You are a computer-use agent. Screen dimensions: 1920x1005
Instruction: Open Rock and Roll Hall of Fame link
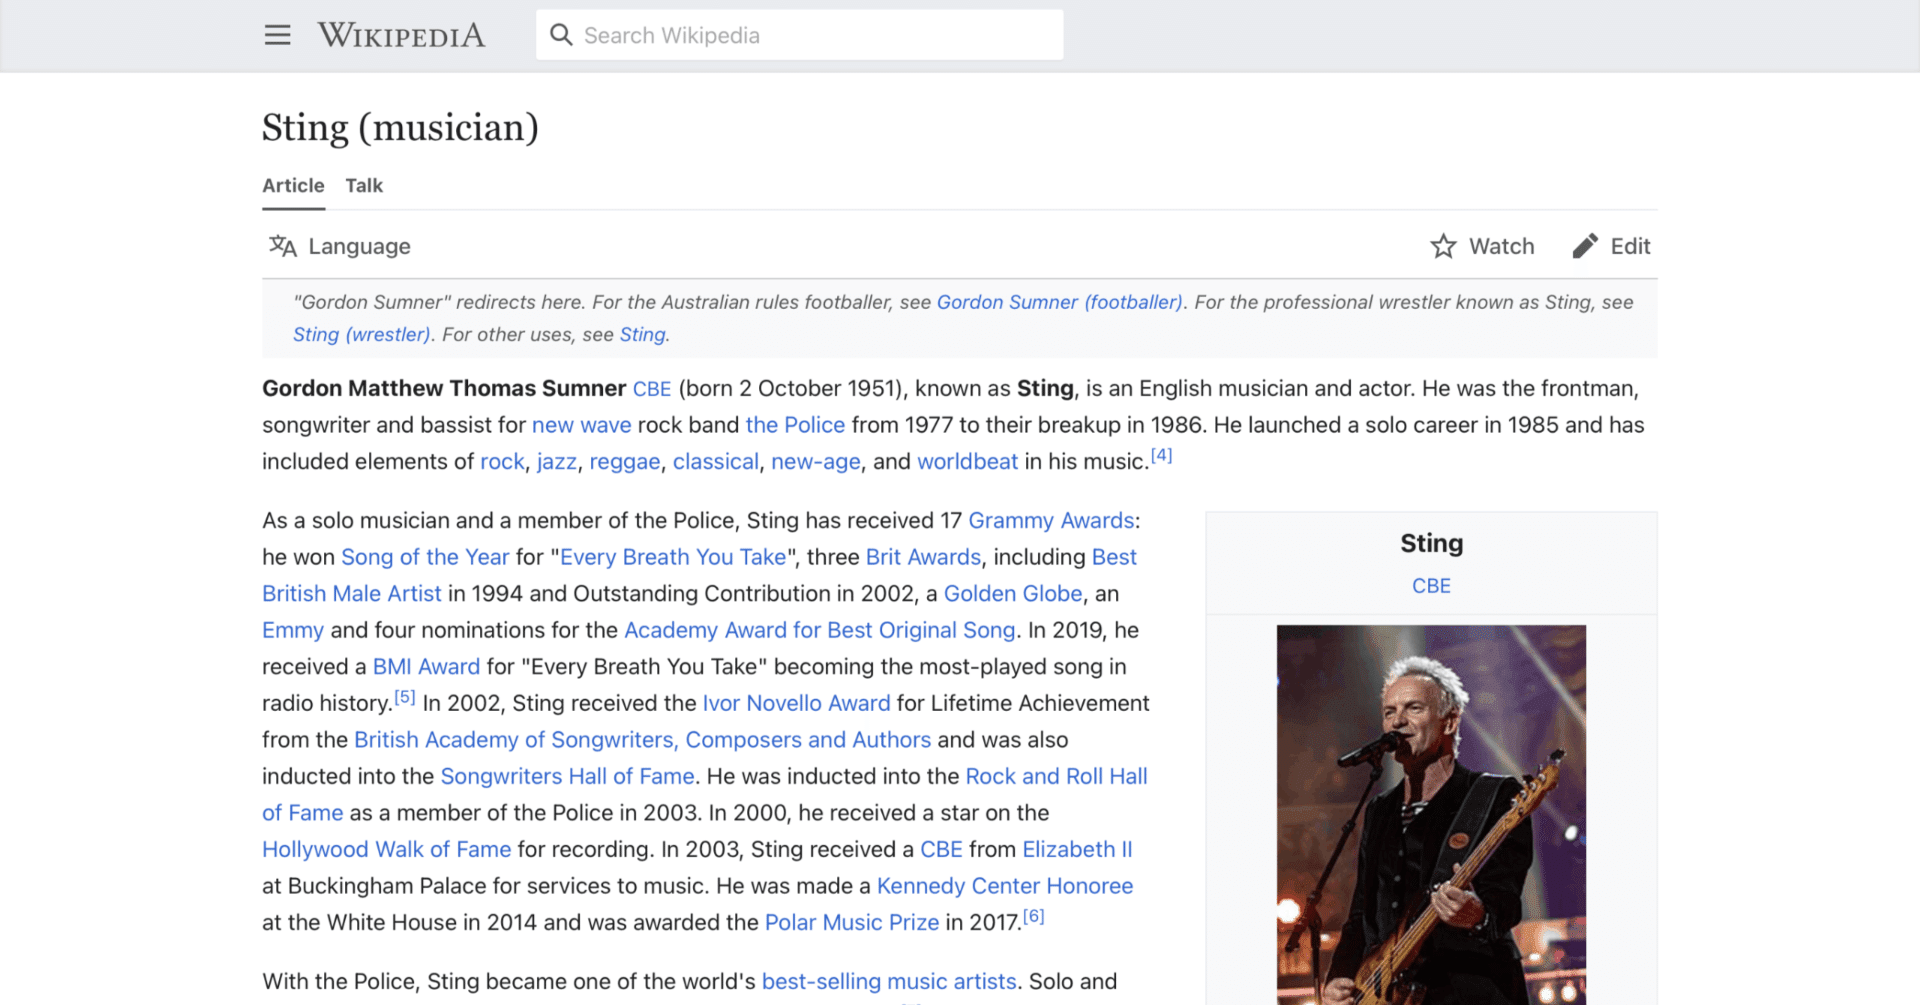(x=1056, y=777)
